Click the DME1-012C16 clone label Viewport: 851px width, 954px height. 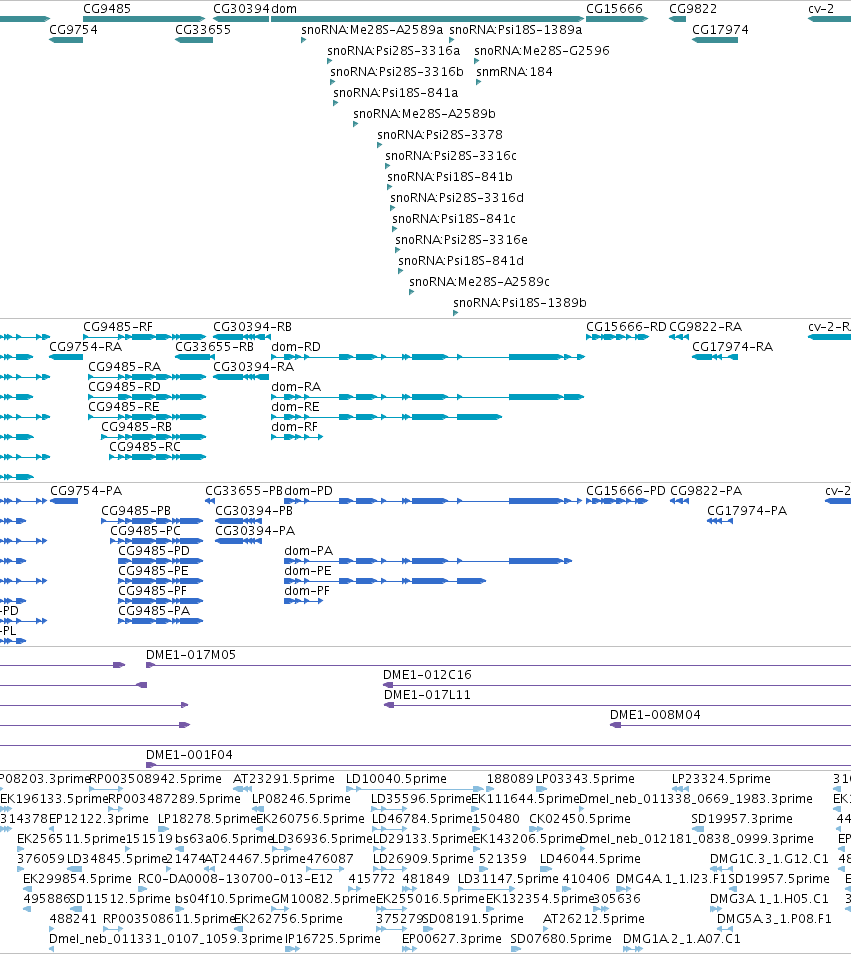point(427,675)
